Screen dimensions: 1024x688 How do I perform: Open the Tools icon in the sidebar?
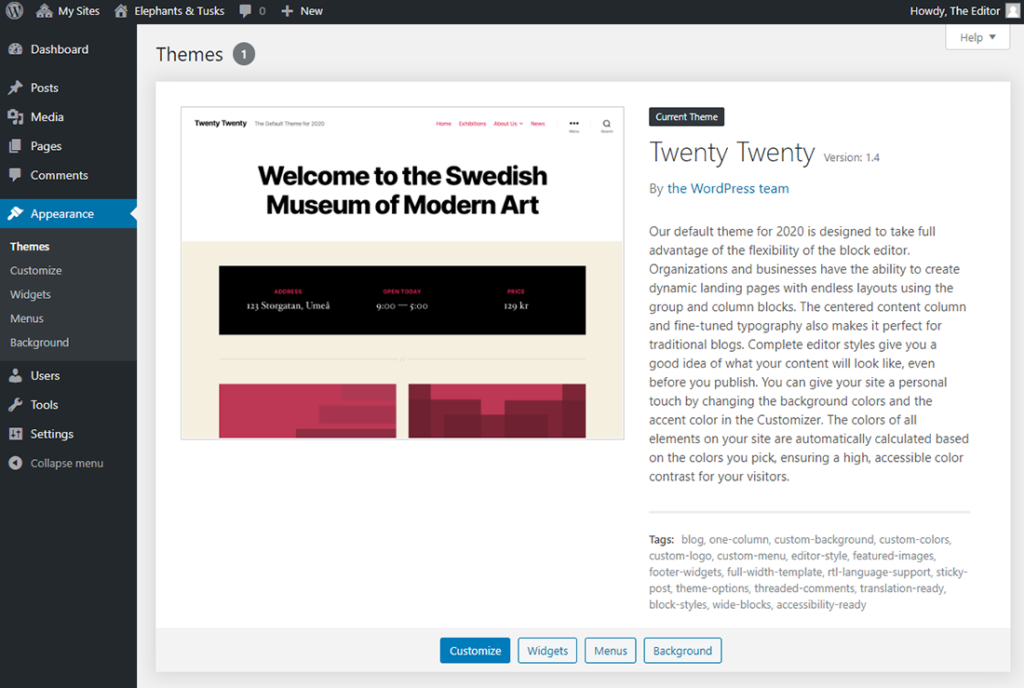pyautogui.click(x=14, y=404)
